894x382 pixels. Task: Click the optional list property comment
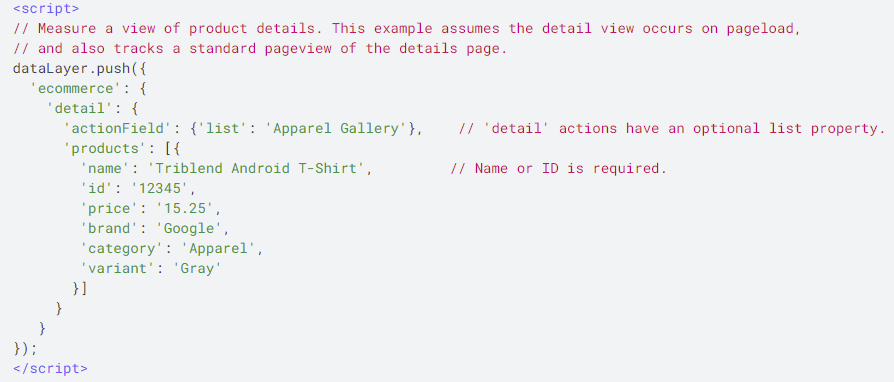[x=672, y=128]
